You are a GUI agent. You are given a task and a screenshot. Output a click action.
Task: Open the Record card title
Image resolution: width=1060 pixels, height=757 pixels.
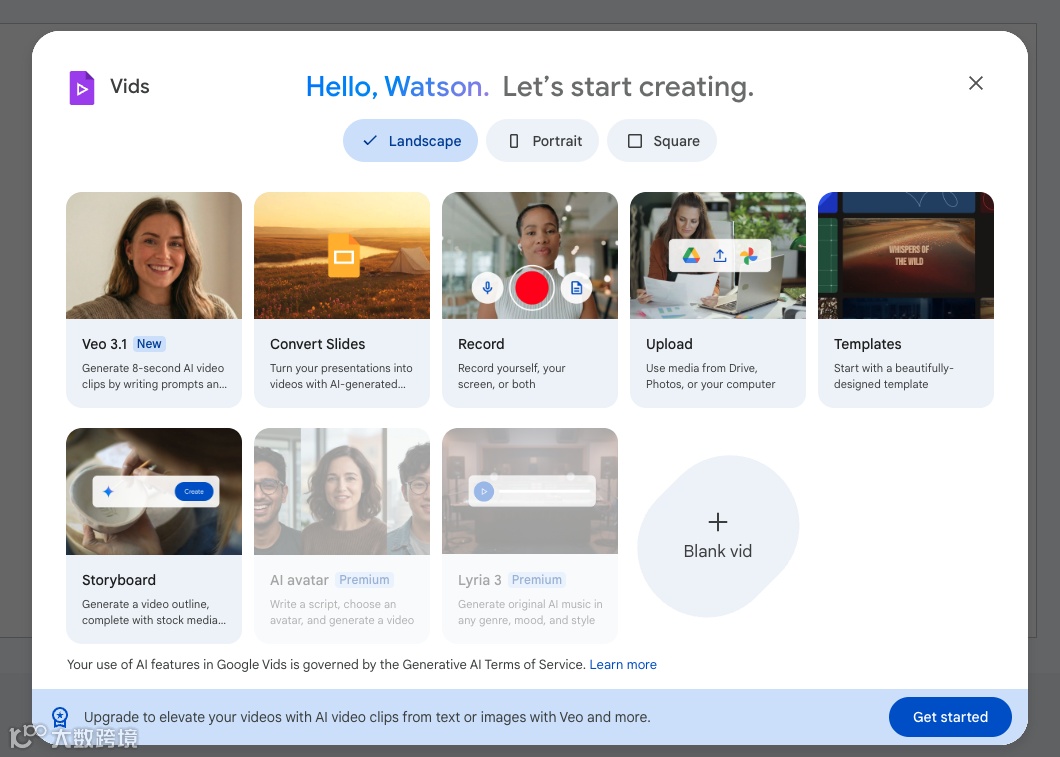click(x=481, y=344)
